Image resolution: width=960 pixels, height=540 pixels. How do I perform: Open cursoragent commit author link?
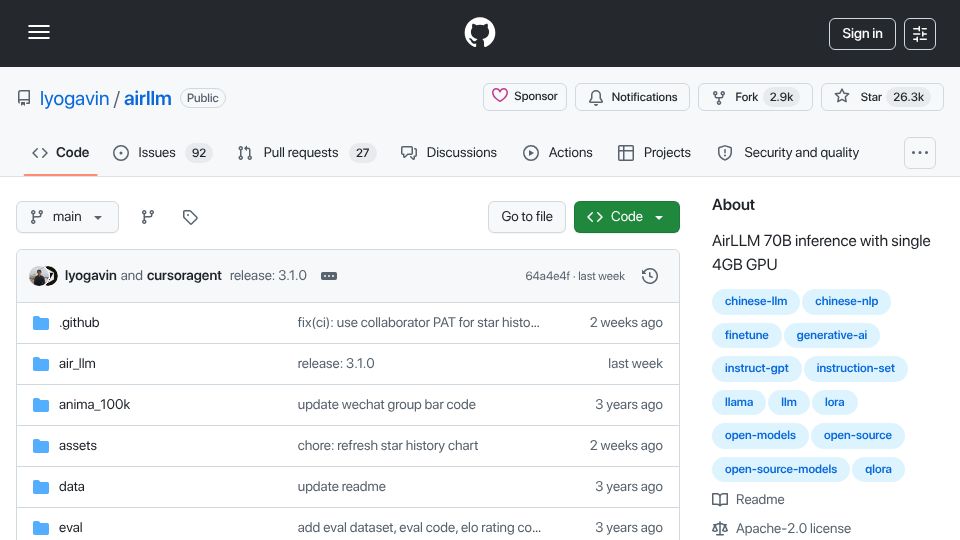pos(184,276)
